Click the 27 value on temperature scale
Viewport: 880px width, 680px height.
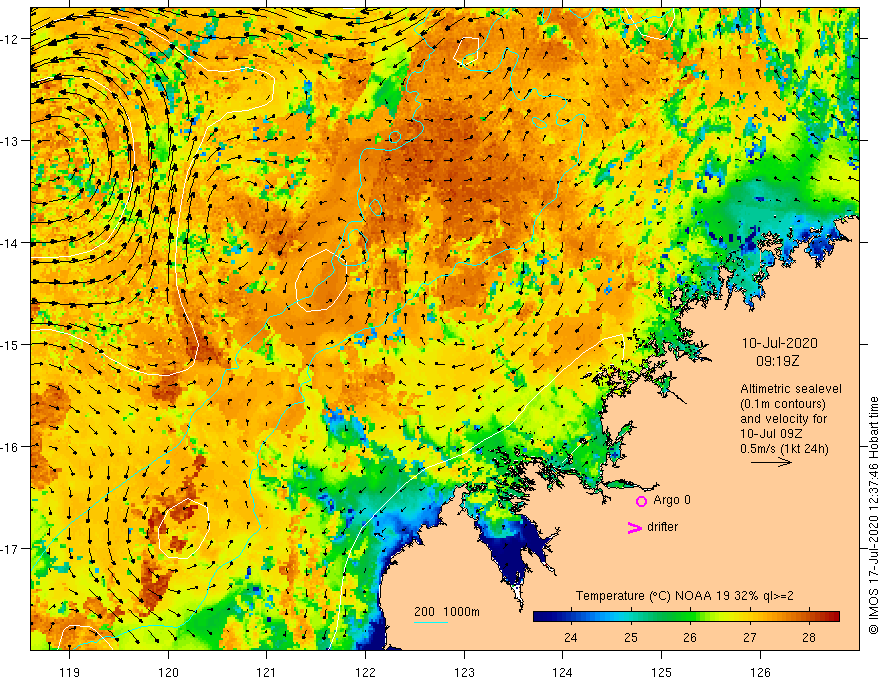click(x=749, y=637)
